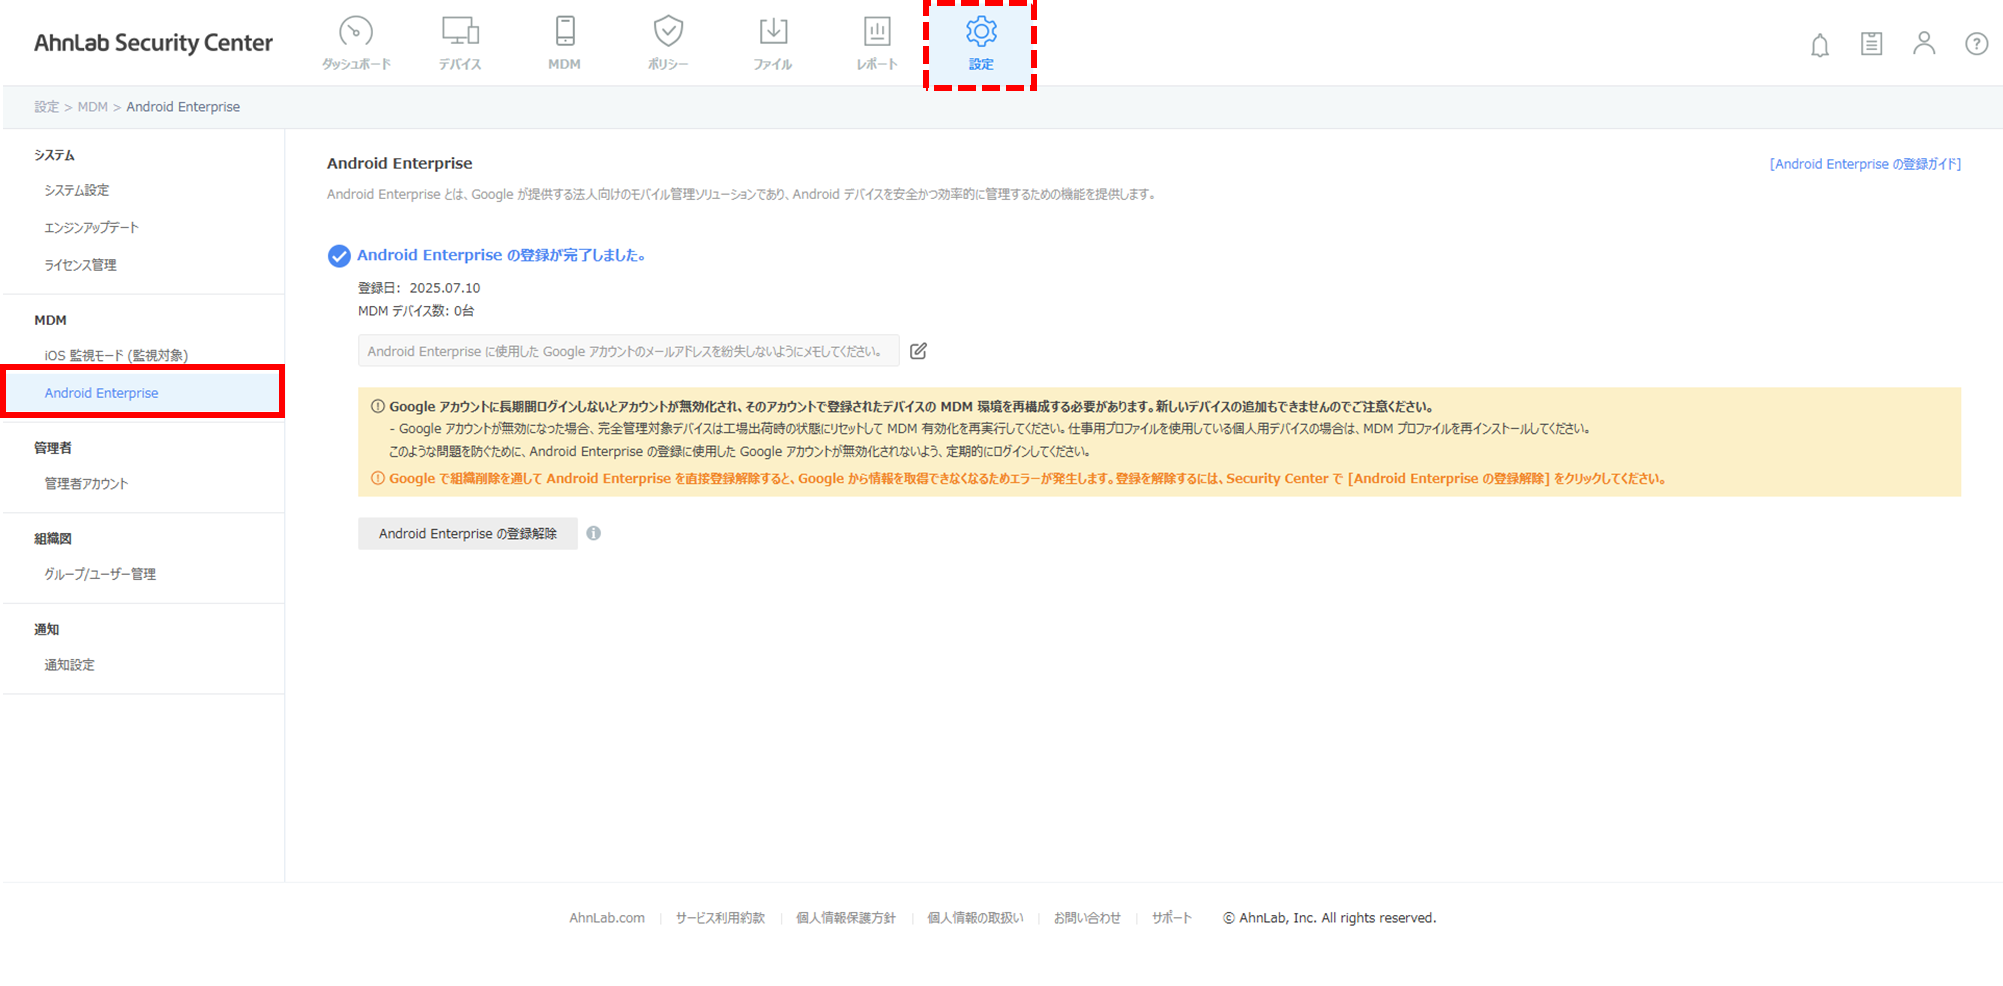Open 個人情報の取扱い footer link
The width and height of the screenshot is (2003, 986).
pyautogui.click(x=975, y=918)
